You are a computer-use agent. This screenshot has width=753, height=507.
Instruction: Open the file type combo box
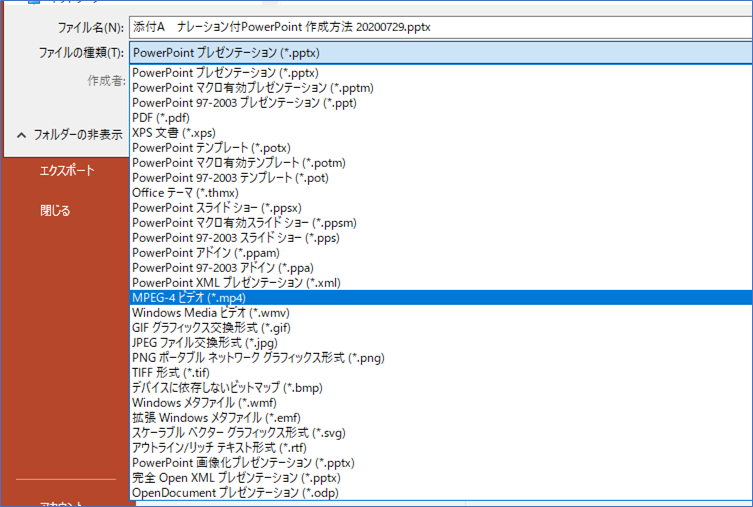point(441,53)
